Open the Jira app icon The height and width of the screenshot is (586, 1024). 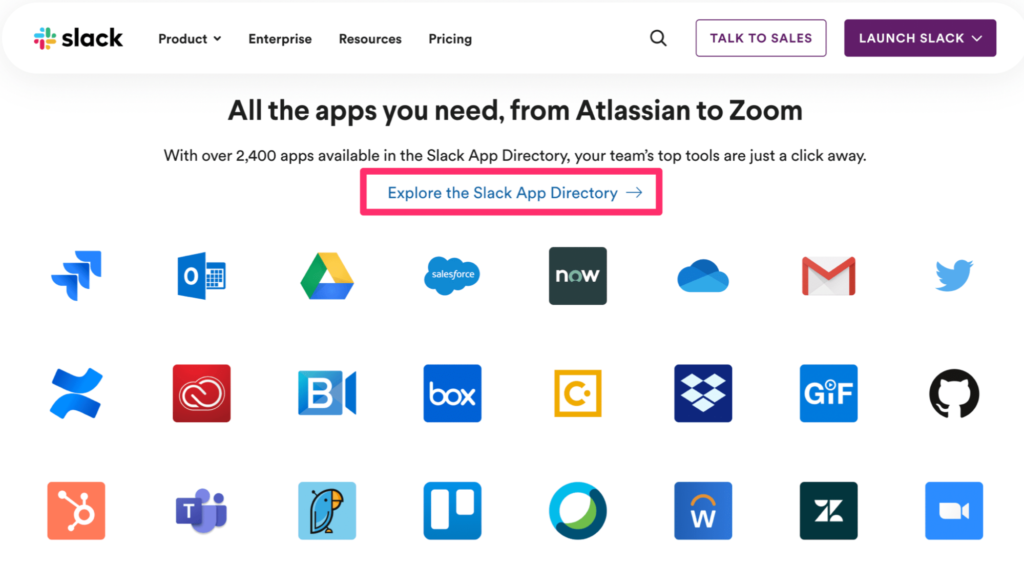(x=76, y=275)
